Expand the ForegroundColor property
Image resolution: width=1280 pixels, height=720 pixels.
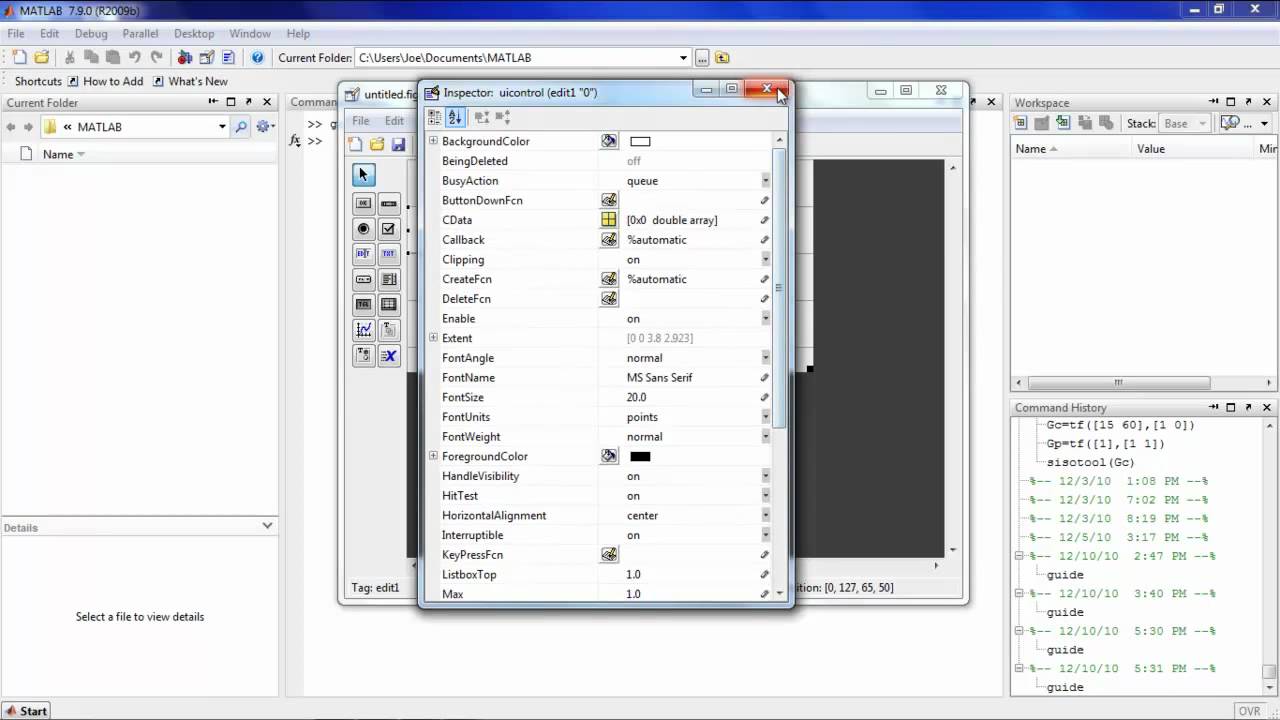tap(433, 456)
